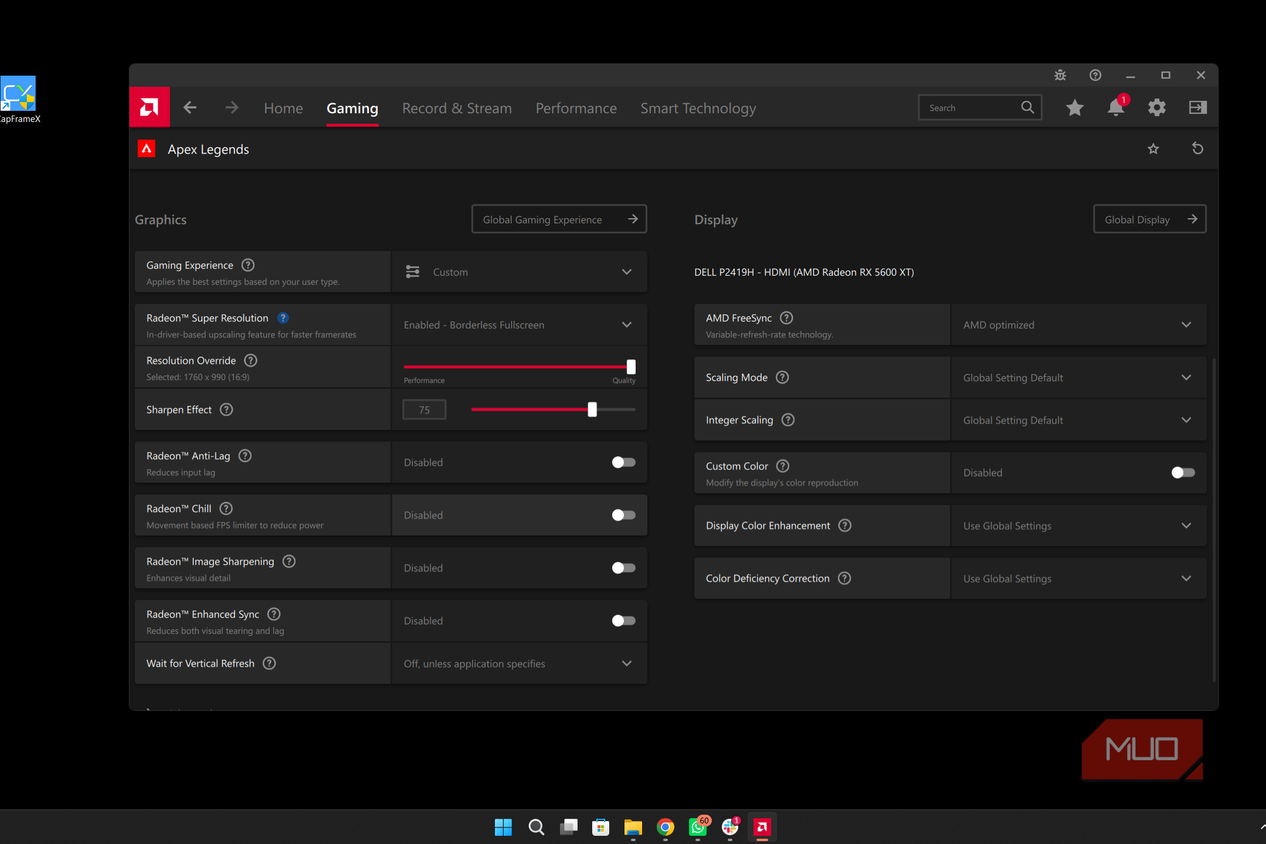Viewport: 1266px width, 844px height.
Task: Favorite the Apex Legends profile star
Action: (x=1153, y=149)
